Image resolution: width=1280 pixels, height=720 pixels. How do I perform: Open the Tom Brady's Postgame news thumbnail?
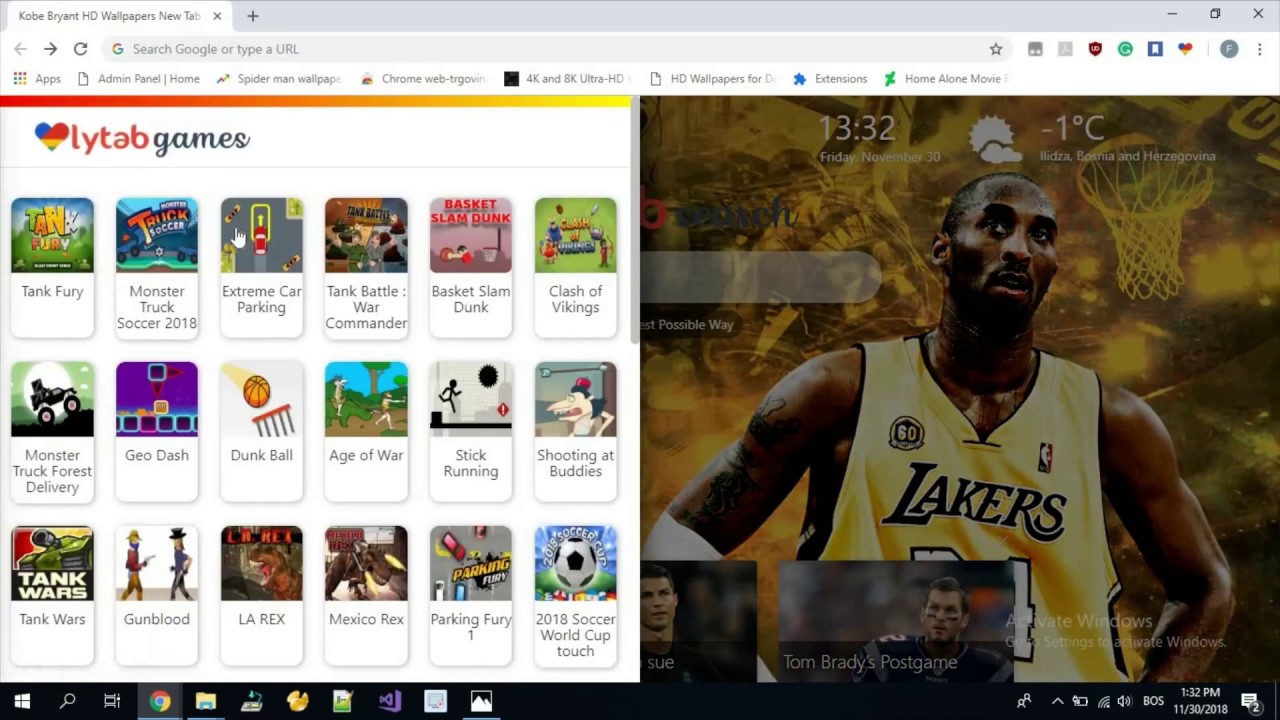(x=896, y=620)
